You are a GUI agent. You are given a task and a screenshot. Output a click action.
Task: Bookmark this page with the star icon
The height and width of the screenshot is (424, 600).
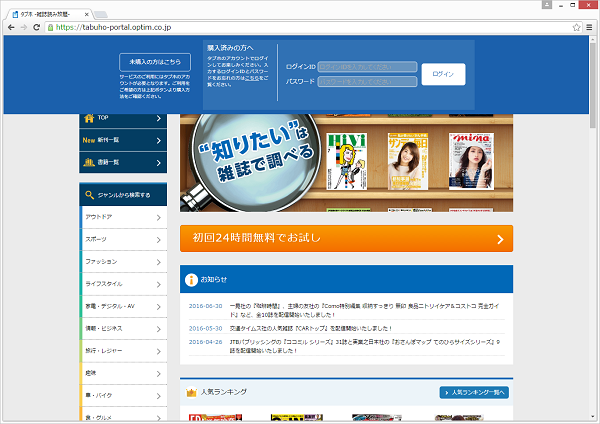pos(576,27)
